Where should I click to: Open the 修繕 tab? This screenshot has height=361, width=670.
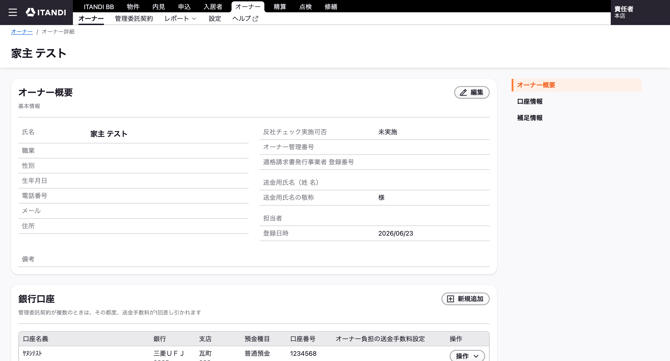(x=331, y=7)
